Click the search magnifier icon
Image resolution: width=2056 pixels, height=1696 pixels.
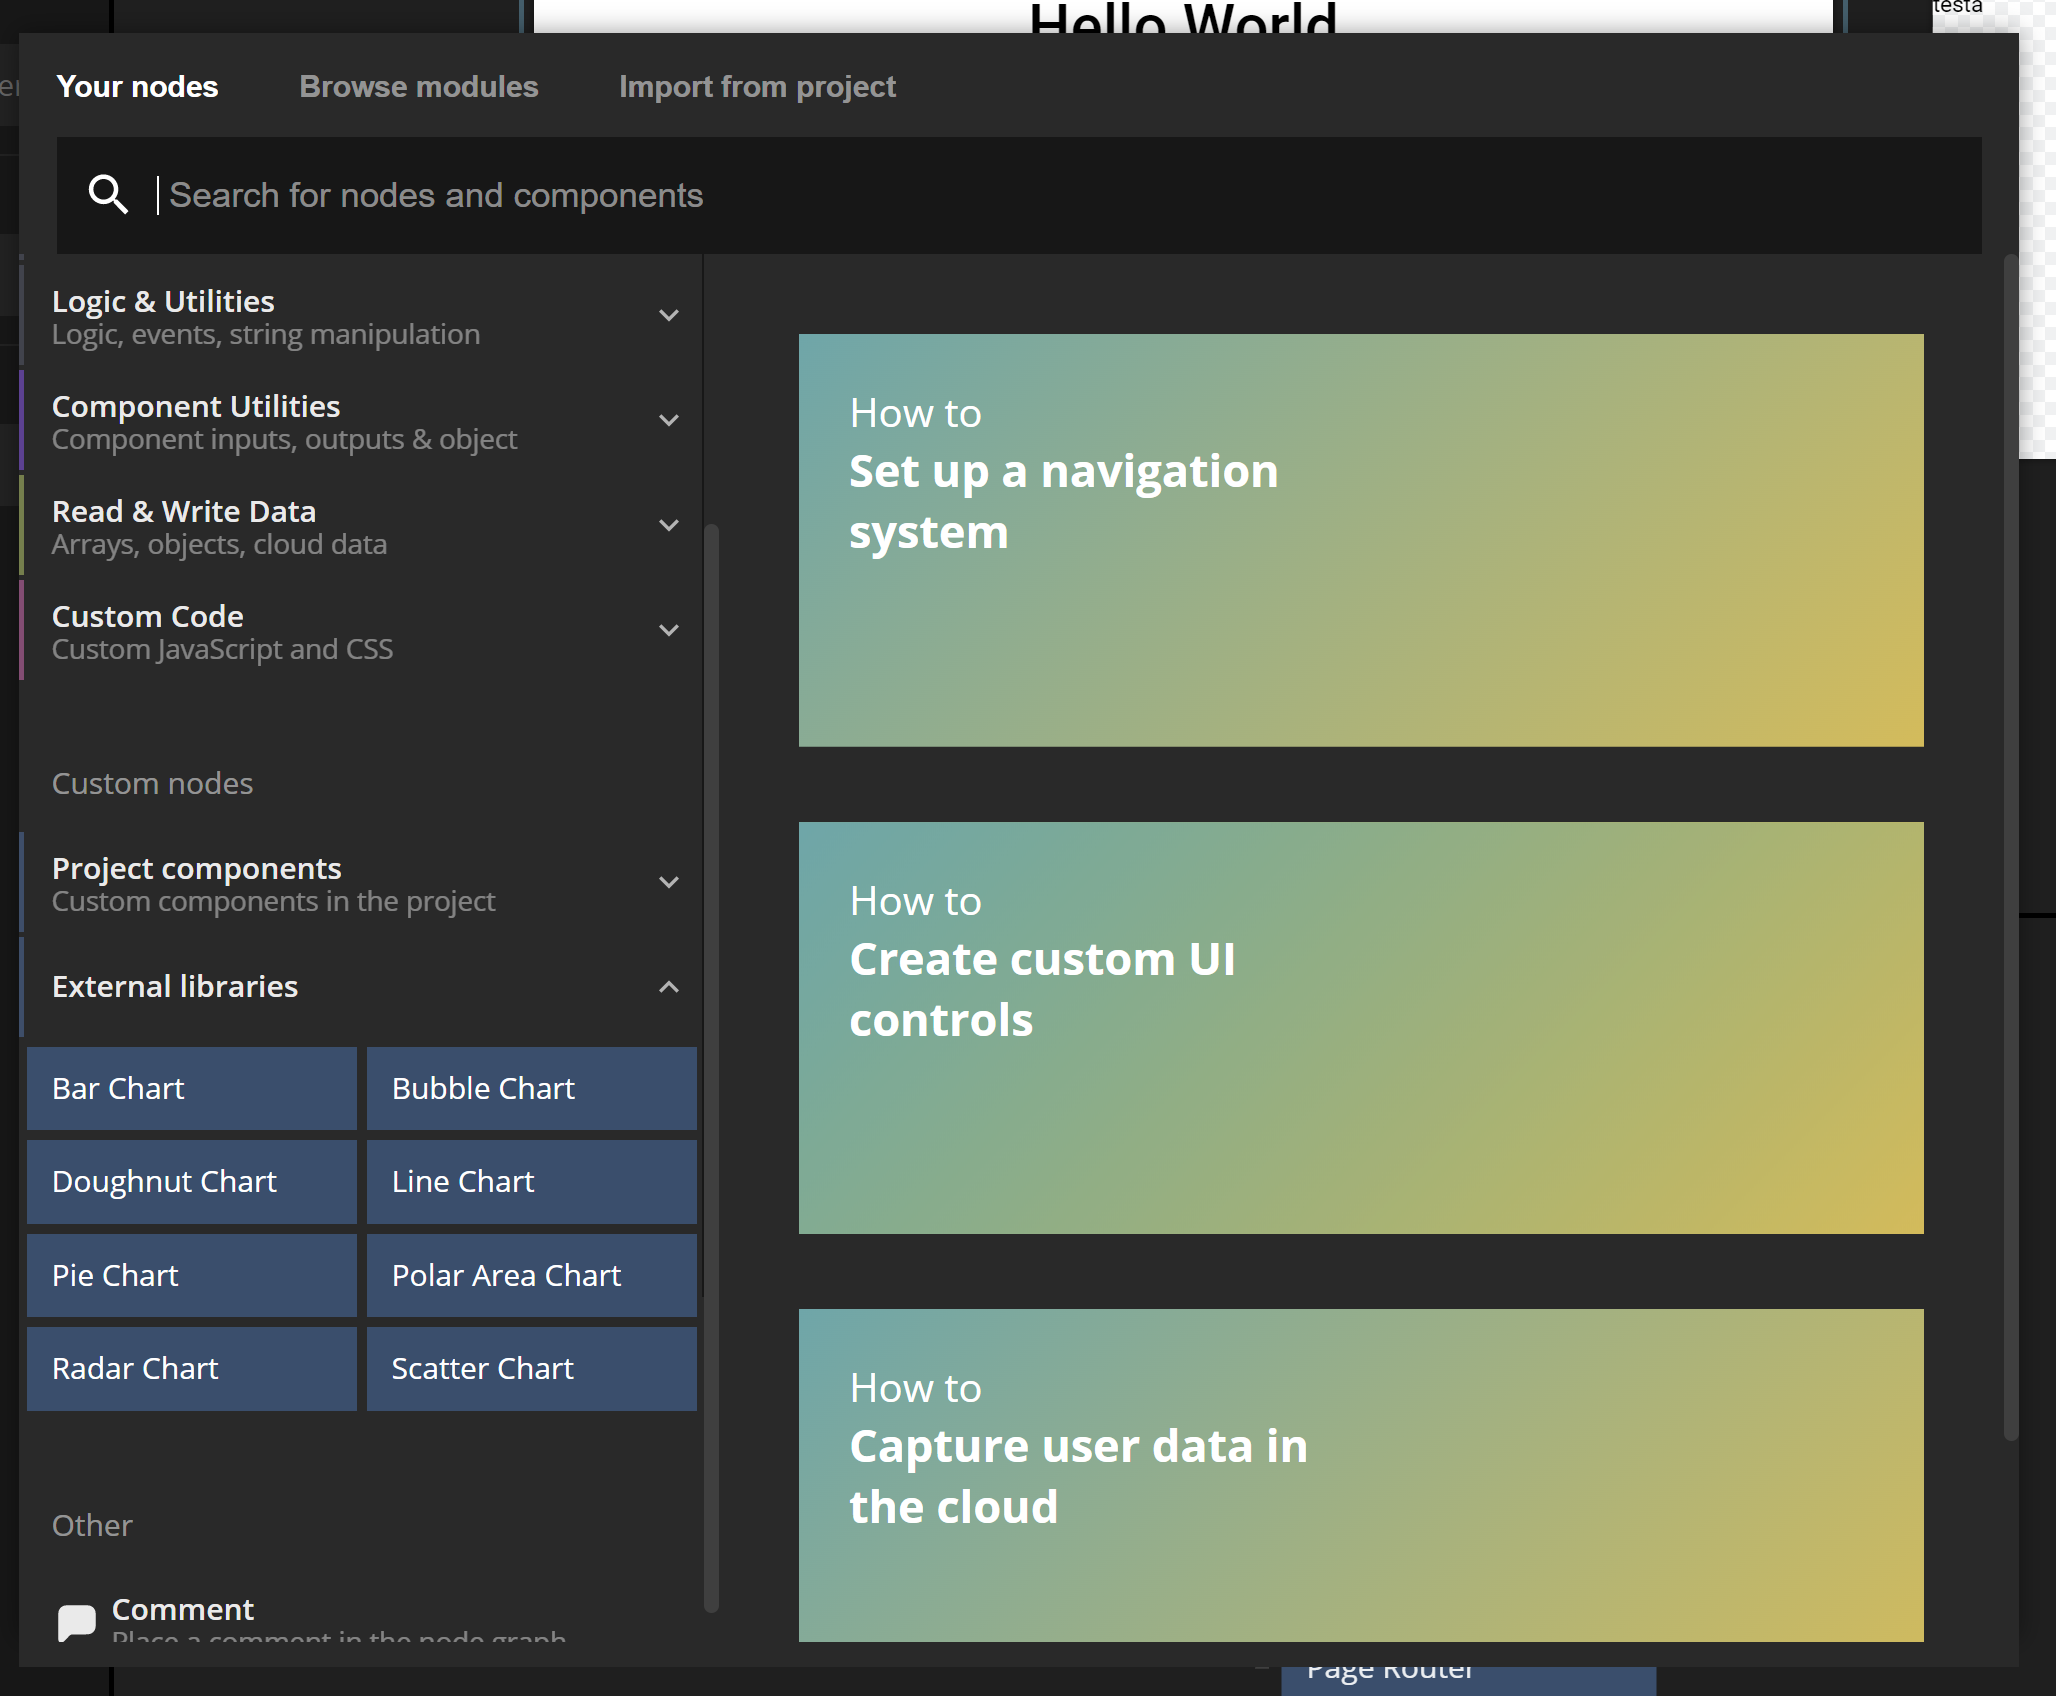click(108, 194)
